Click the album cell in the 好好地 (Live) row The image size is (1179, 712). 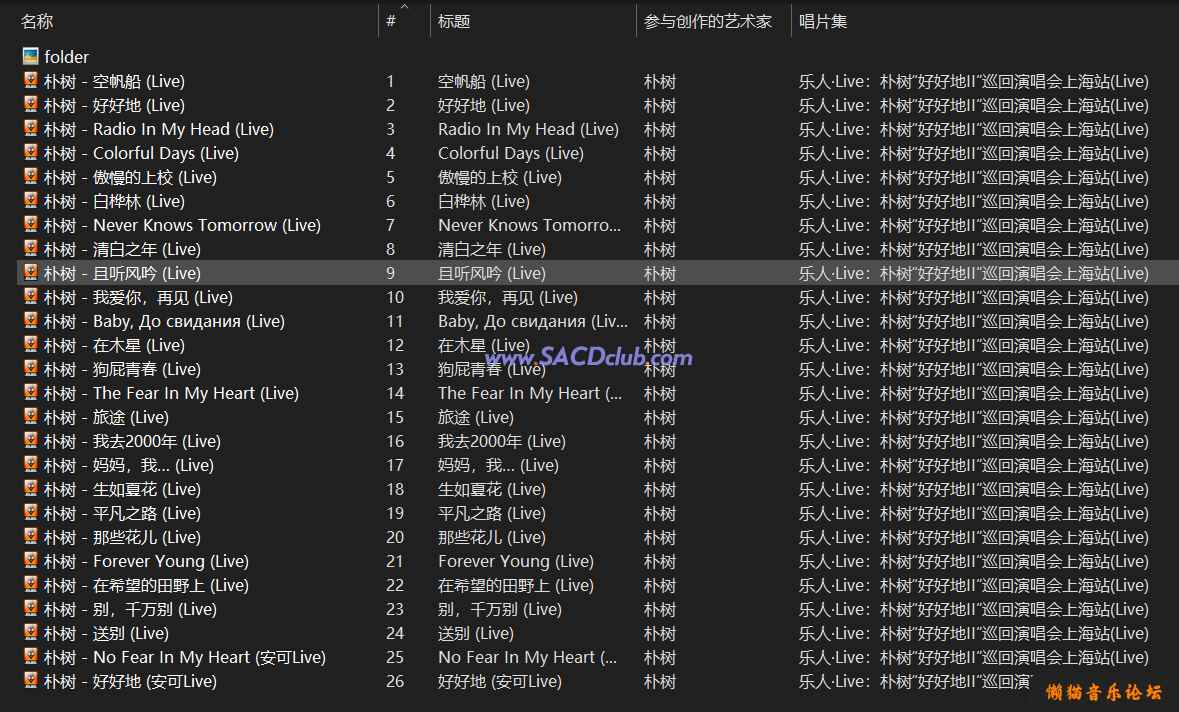(973, 105)
